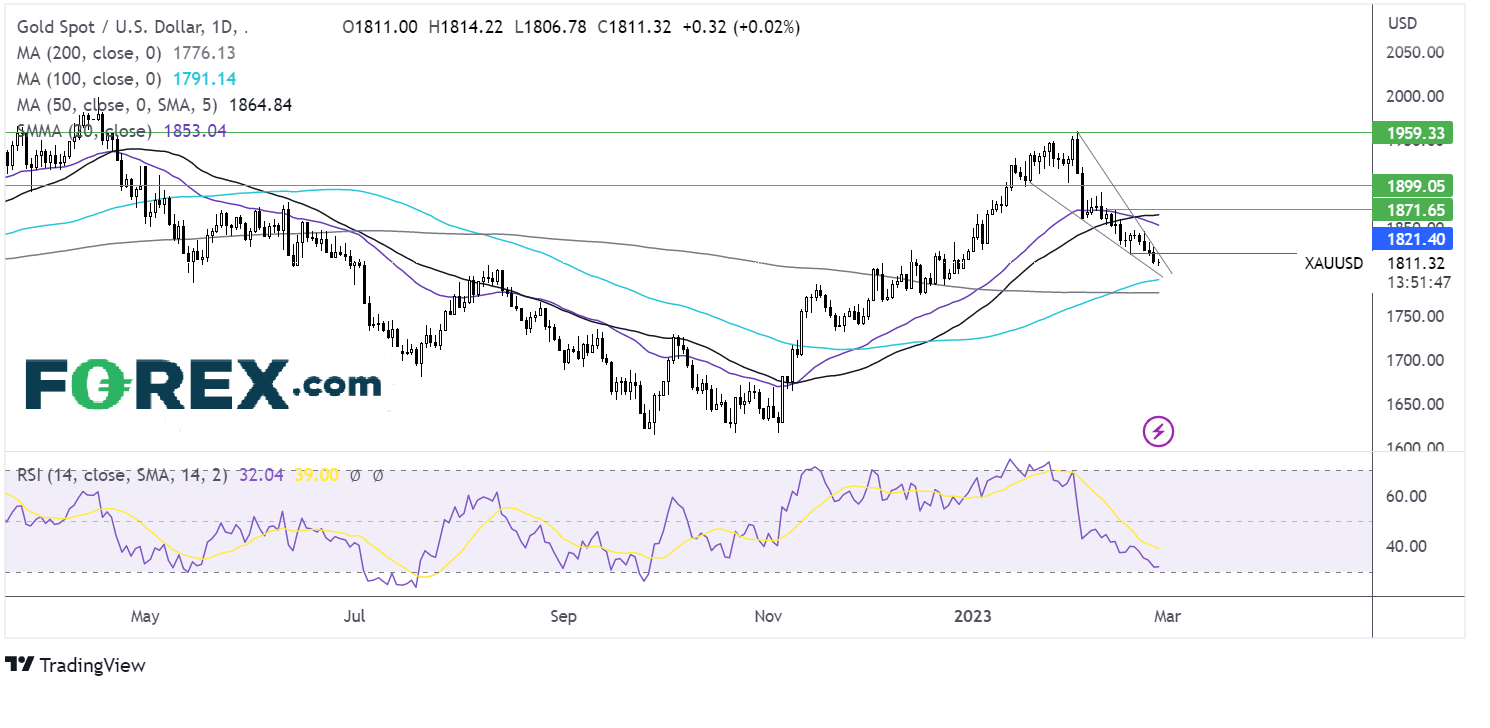Click the Sep label on time axis
This screenshot has height=728, width=1490.
pyautogui.click(x=564, y=616)
